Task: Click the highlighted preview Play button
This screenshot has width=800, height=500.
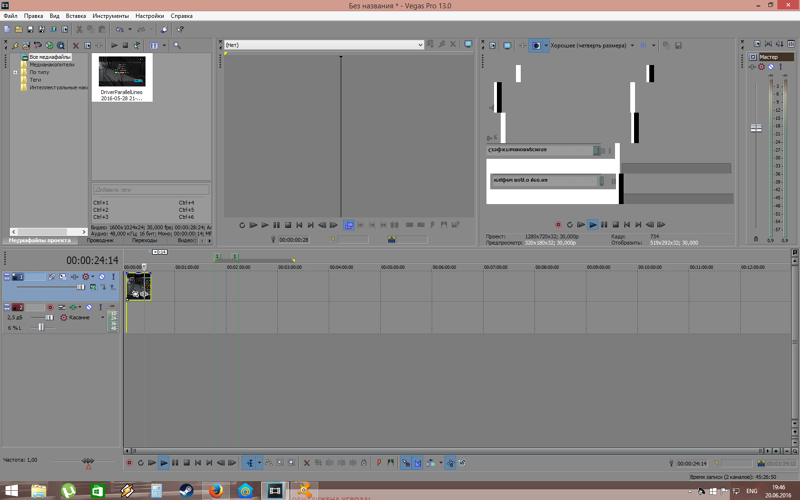Action: (592, 224)
